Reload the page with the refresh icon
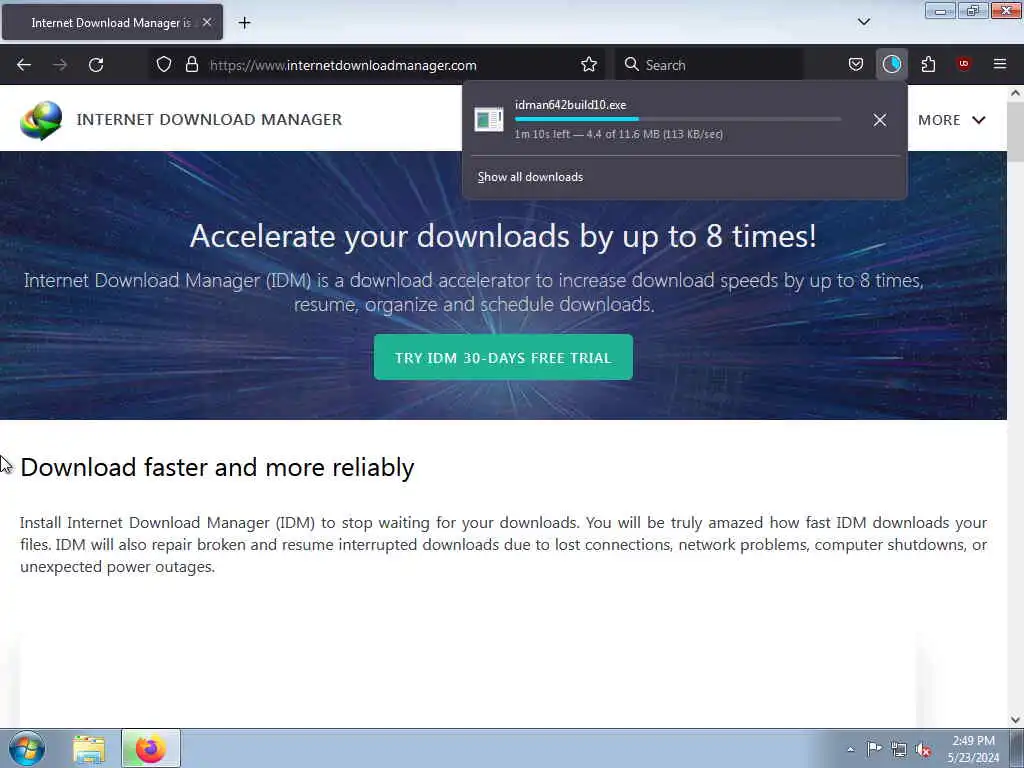Screen dimensions: 1024x768 (x=96, y=65)
